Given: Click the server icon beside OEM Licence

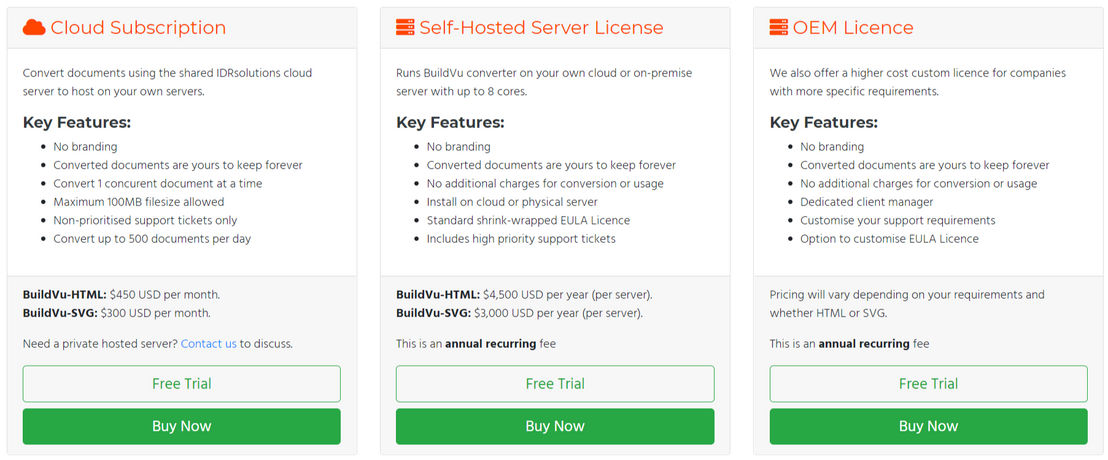Looking at the screenshot, I should tap(779, 28).
